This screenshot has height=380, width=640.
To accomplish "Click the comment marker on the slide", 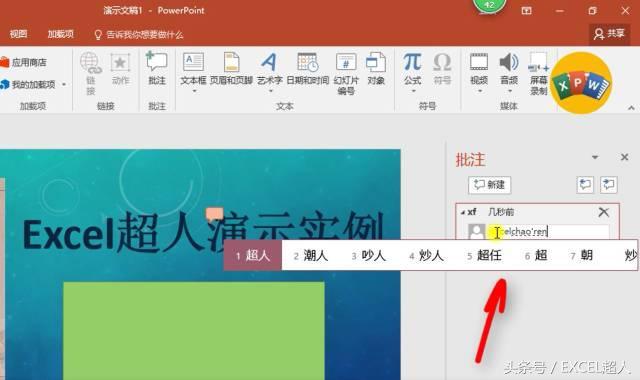I will point(214,214).
